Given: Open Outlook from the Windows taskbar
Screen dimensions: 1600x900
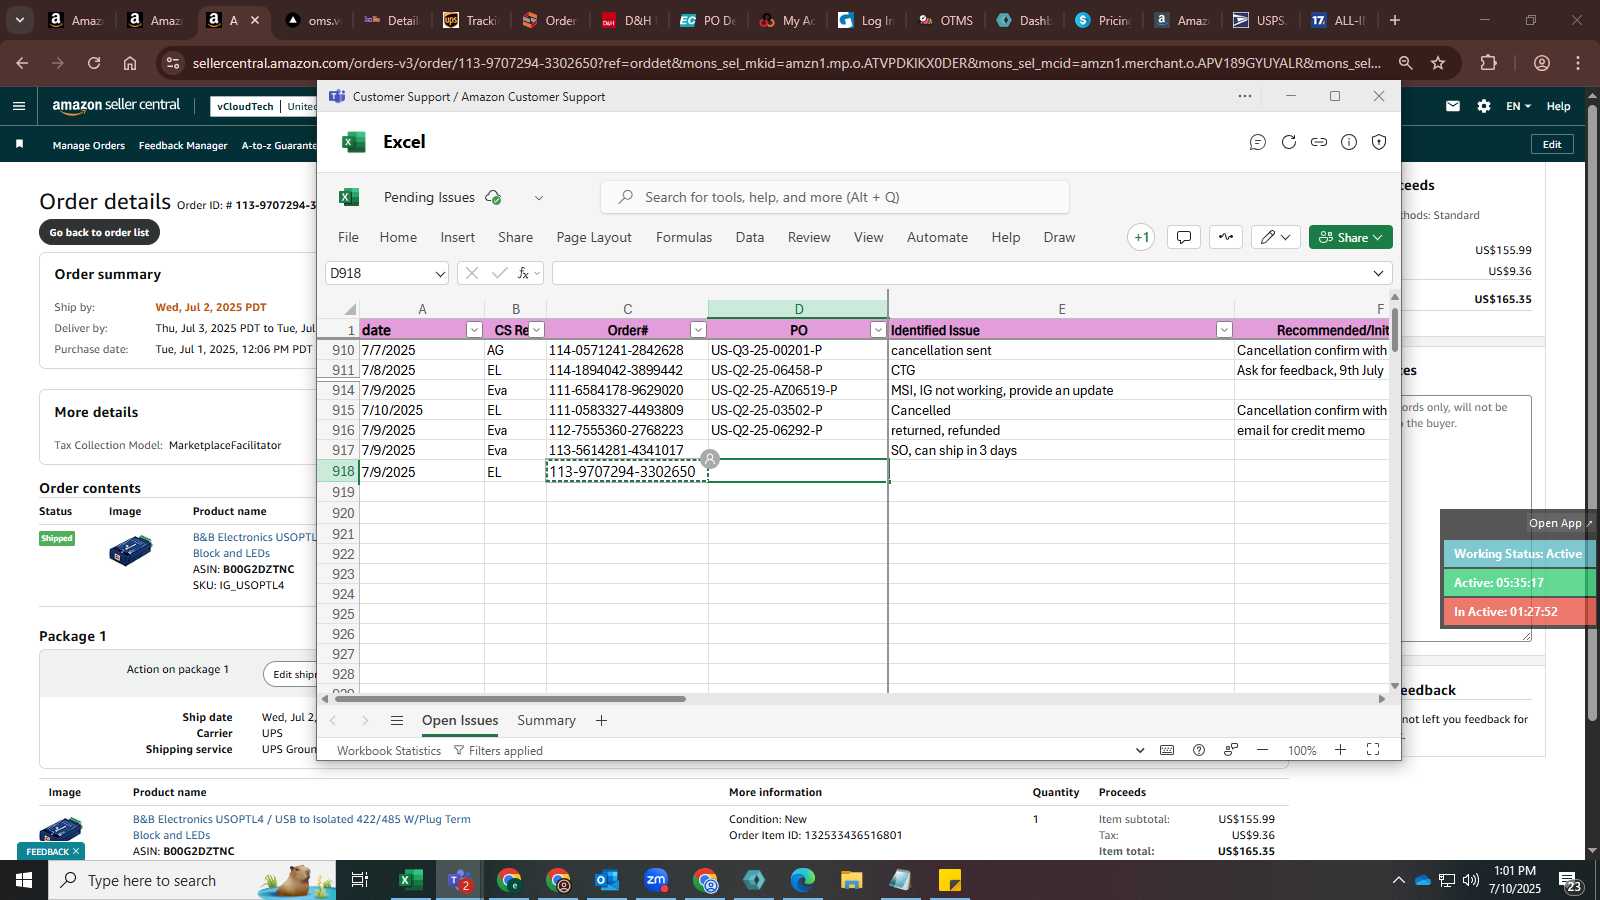Looking at the screenshot, I should 607,881.
